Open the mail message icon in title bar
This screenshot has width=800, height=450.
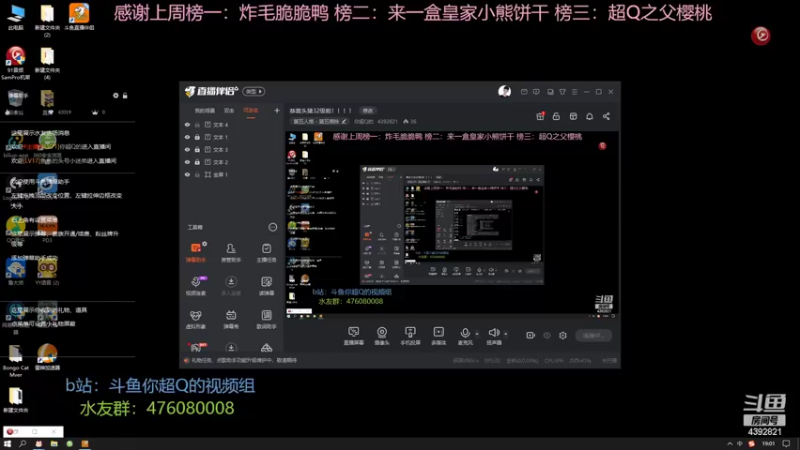tap(524, 92)
